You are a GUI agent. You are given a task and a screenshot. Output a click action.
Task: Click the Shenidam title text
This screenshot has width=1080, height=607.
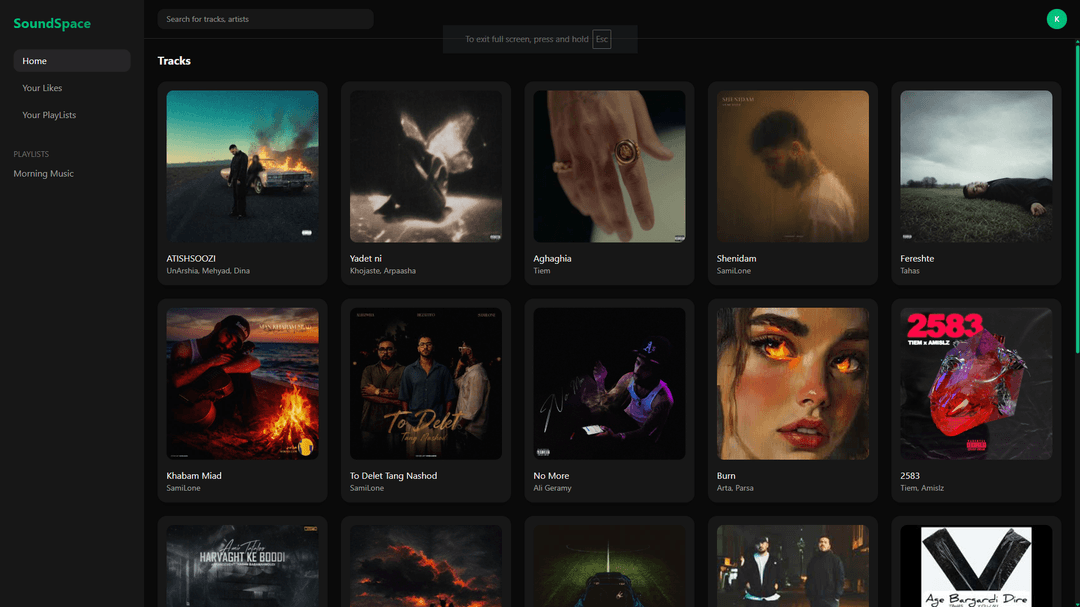(x=736, y=258)
